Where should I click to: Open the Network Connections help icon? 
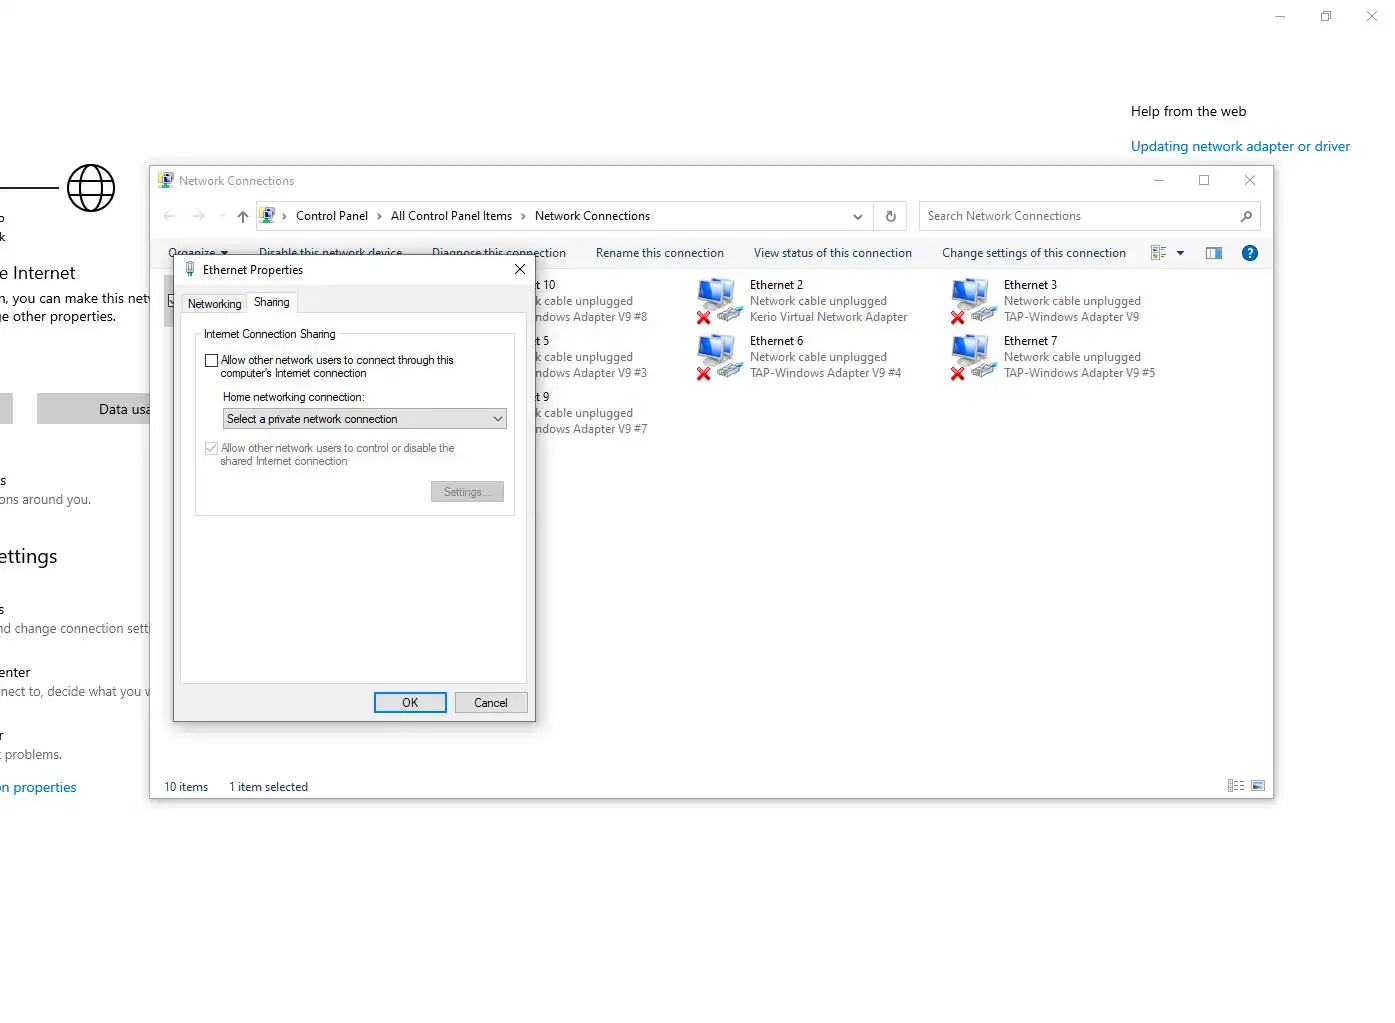click(1249, 253)
